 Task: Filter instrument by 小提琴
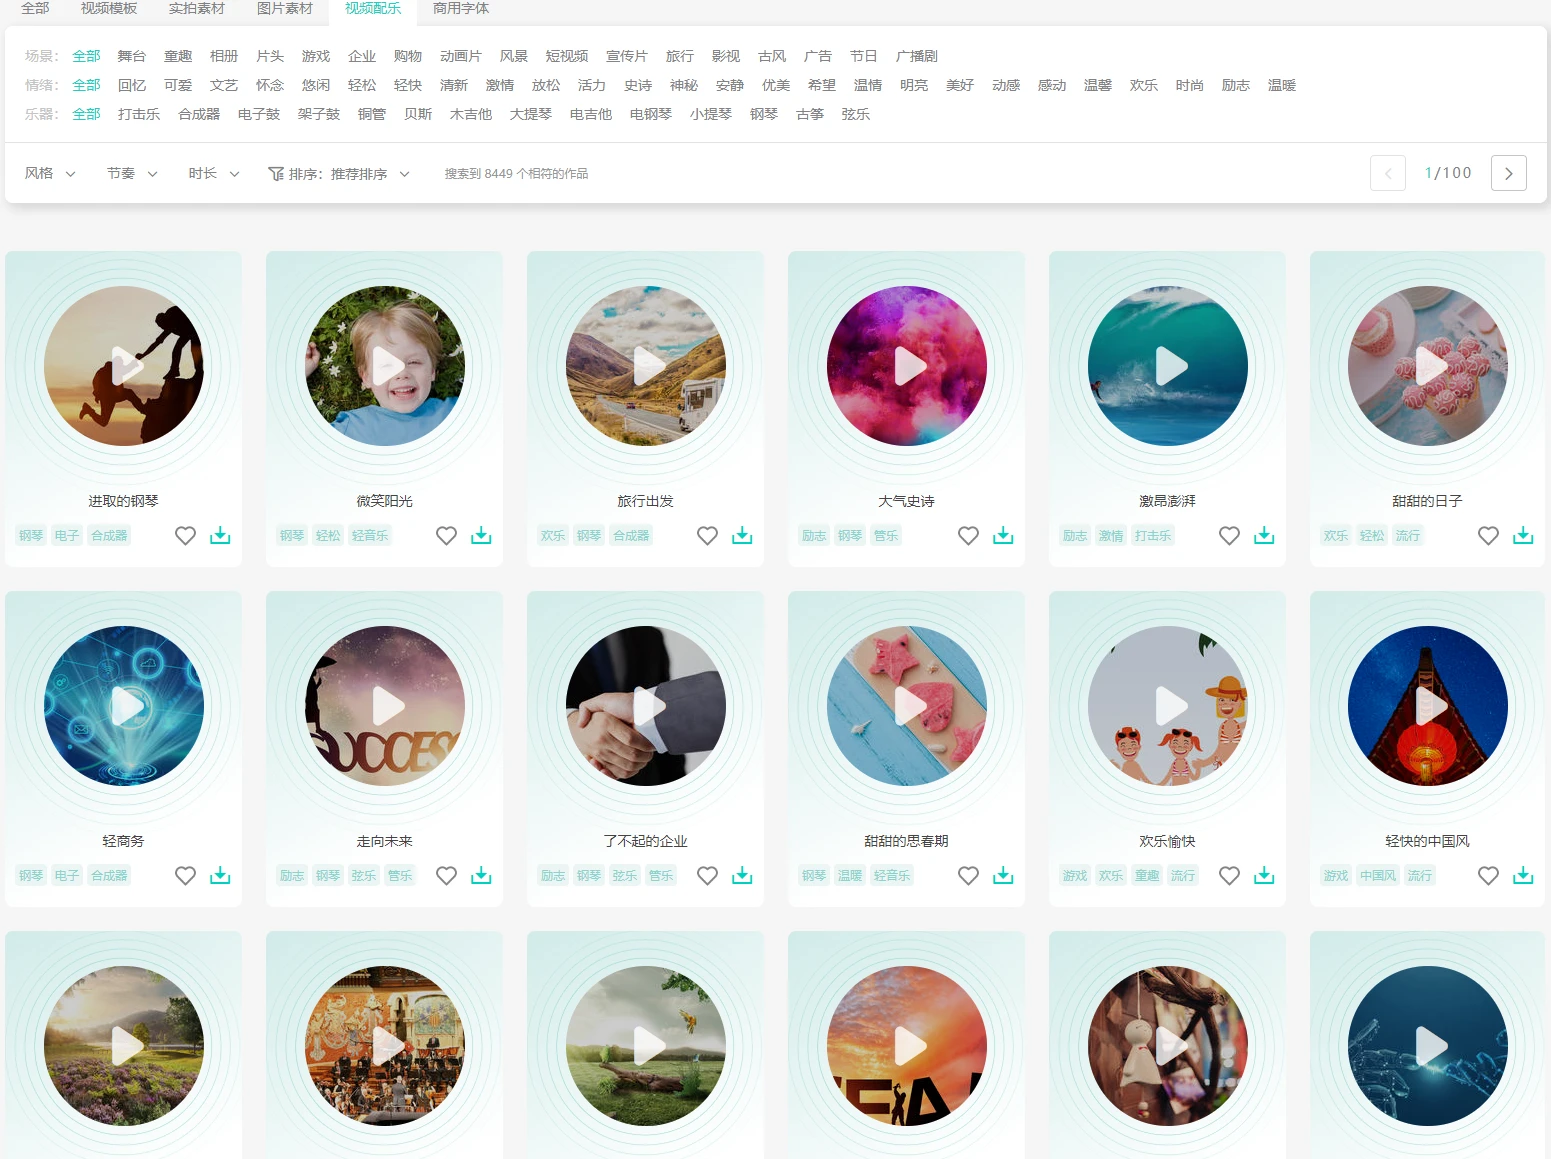click(711, 114)
